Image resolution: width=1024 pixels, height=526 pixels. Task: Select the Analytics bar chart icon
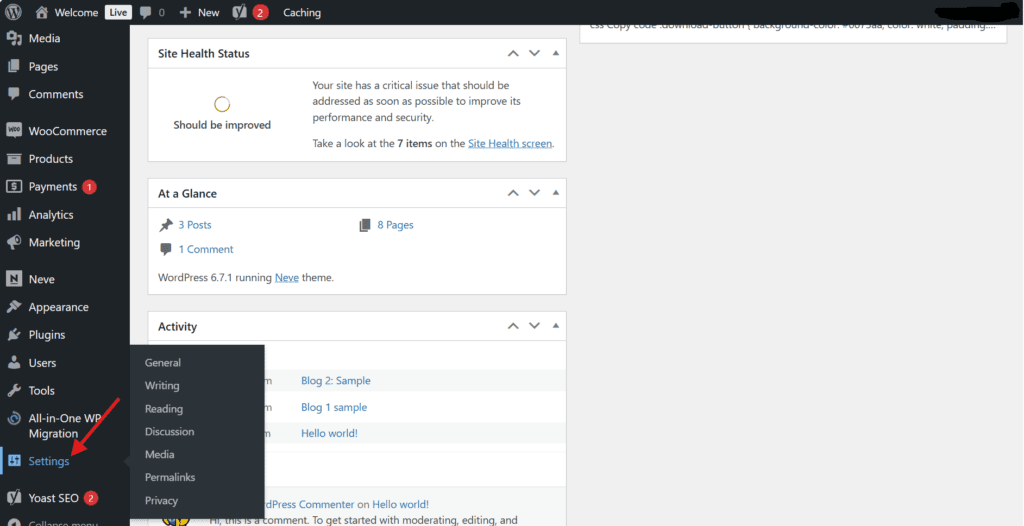point(14,214)
